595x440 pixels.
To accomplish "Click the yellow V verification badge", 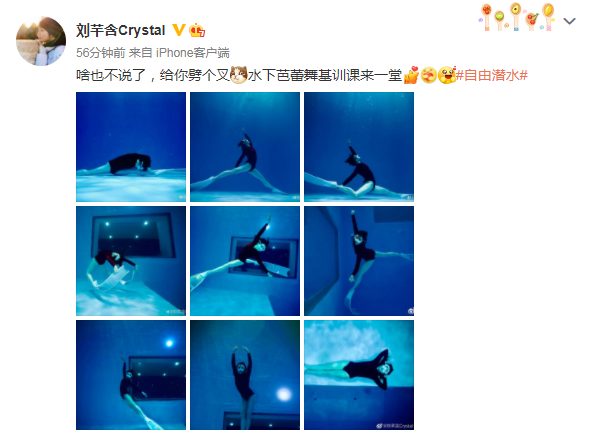I will click(x=178, y=30).
